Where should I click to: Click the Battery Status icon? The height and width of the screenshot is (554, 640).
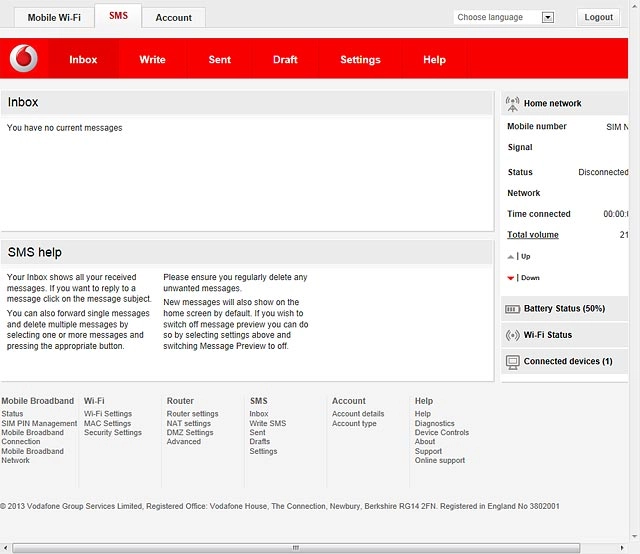(512, 309)
